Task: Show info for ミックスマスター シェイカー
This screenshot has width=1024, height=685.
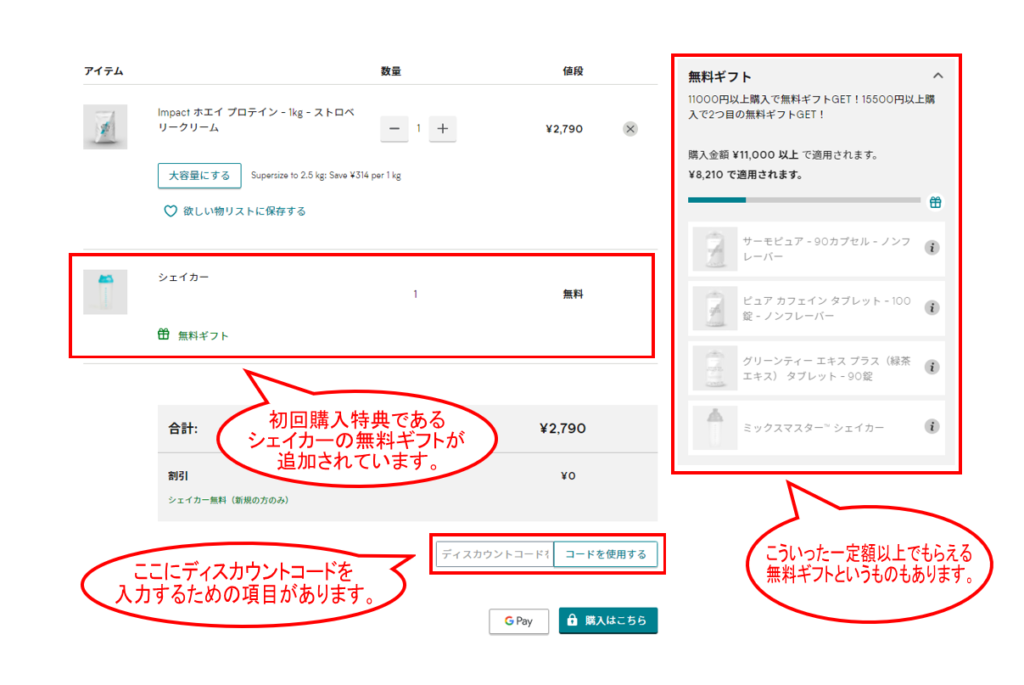Action: tap(932, 426)
